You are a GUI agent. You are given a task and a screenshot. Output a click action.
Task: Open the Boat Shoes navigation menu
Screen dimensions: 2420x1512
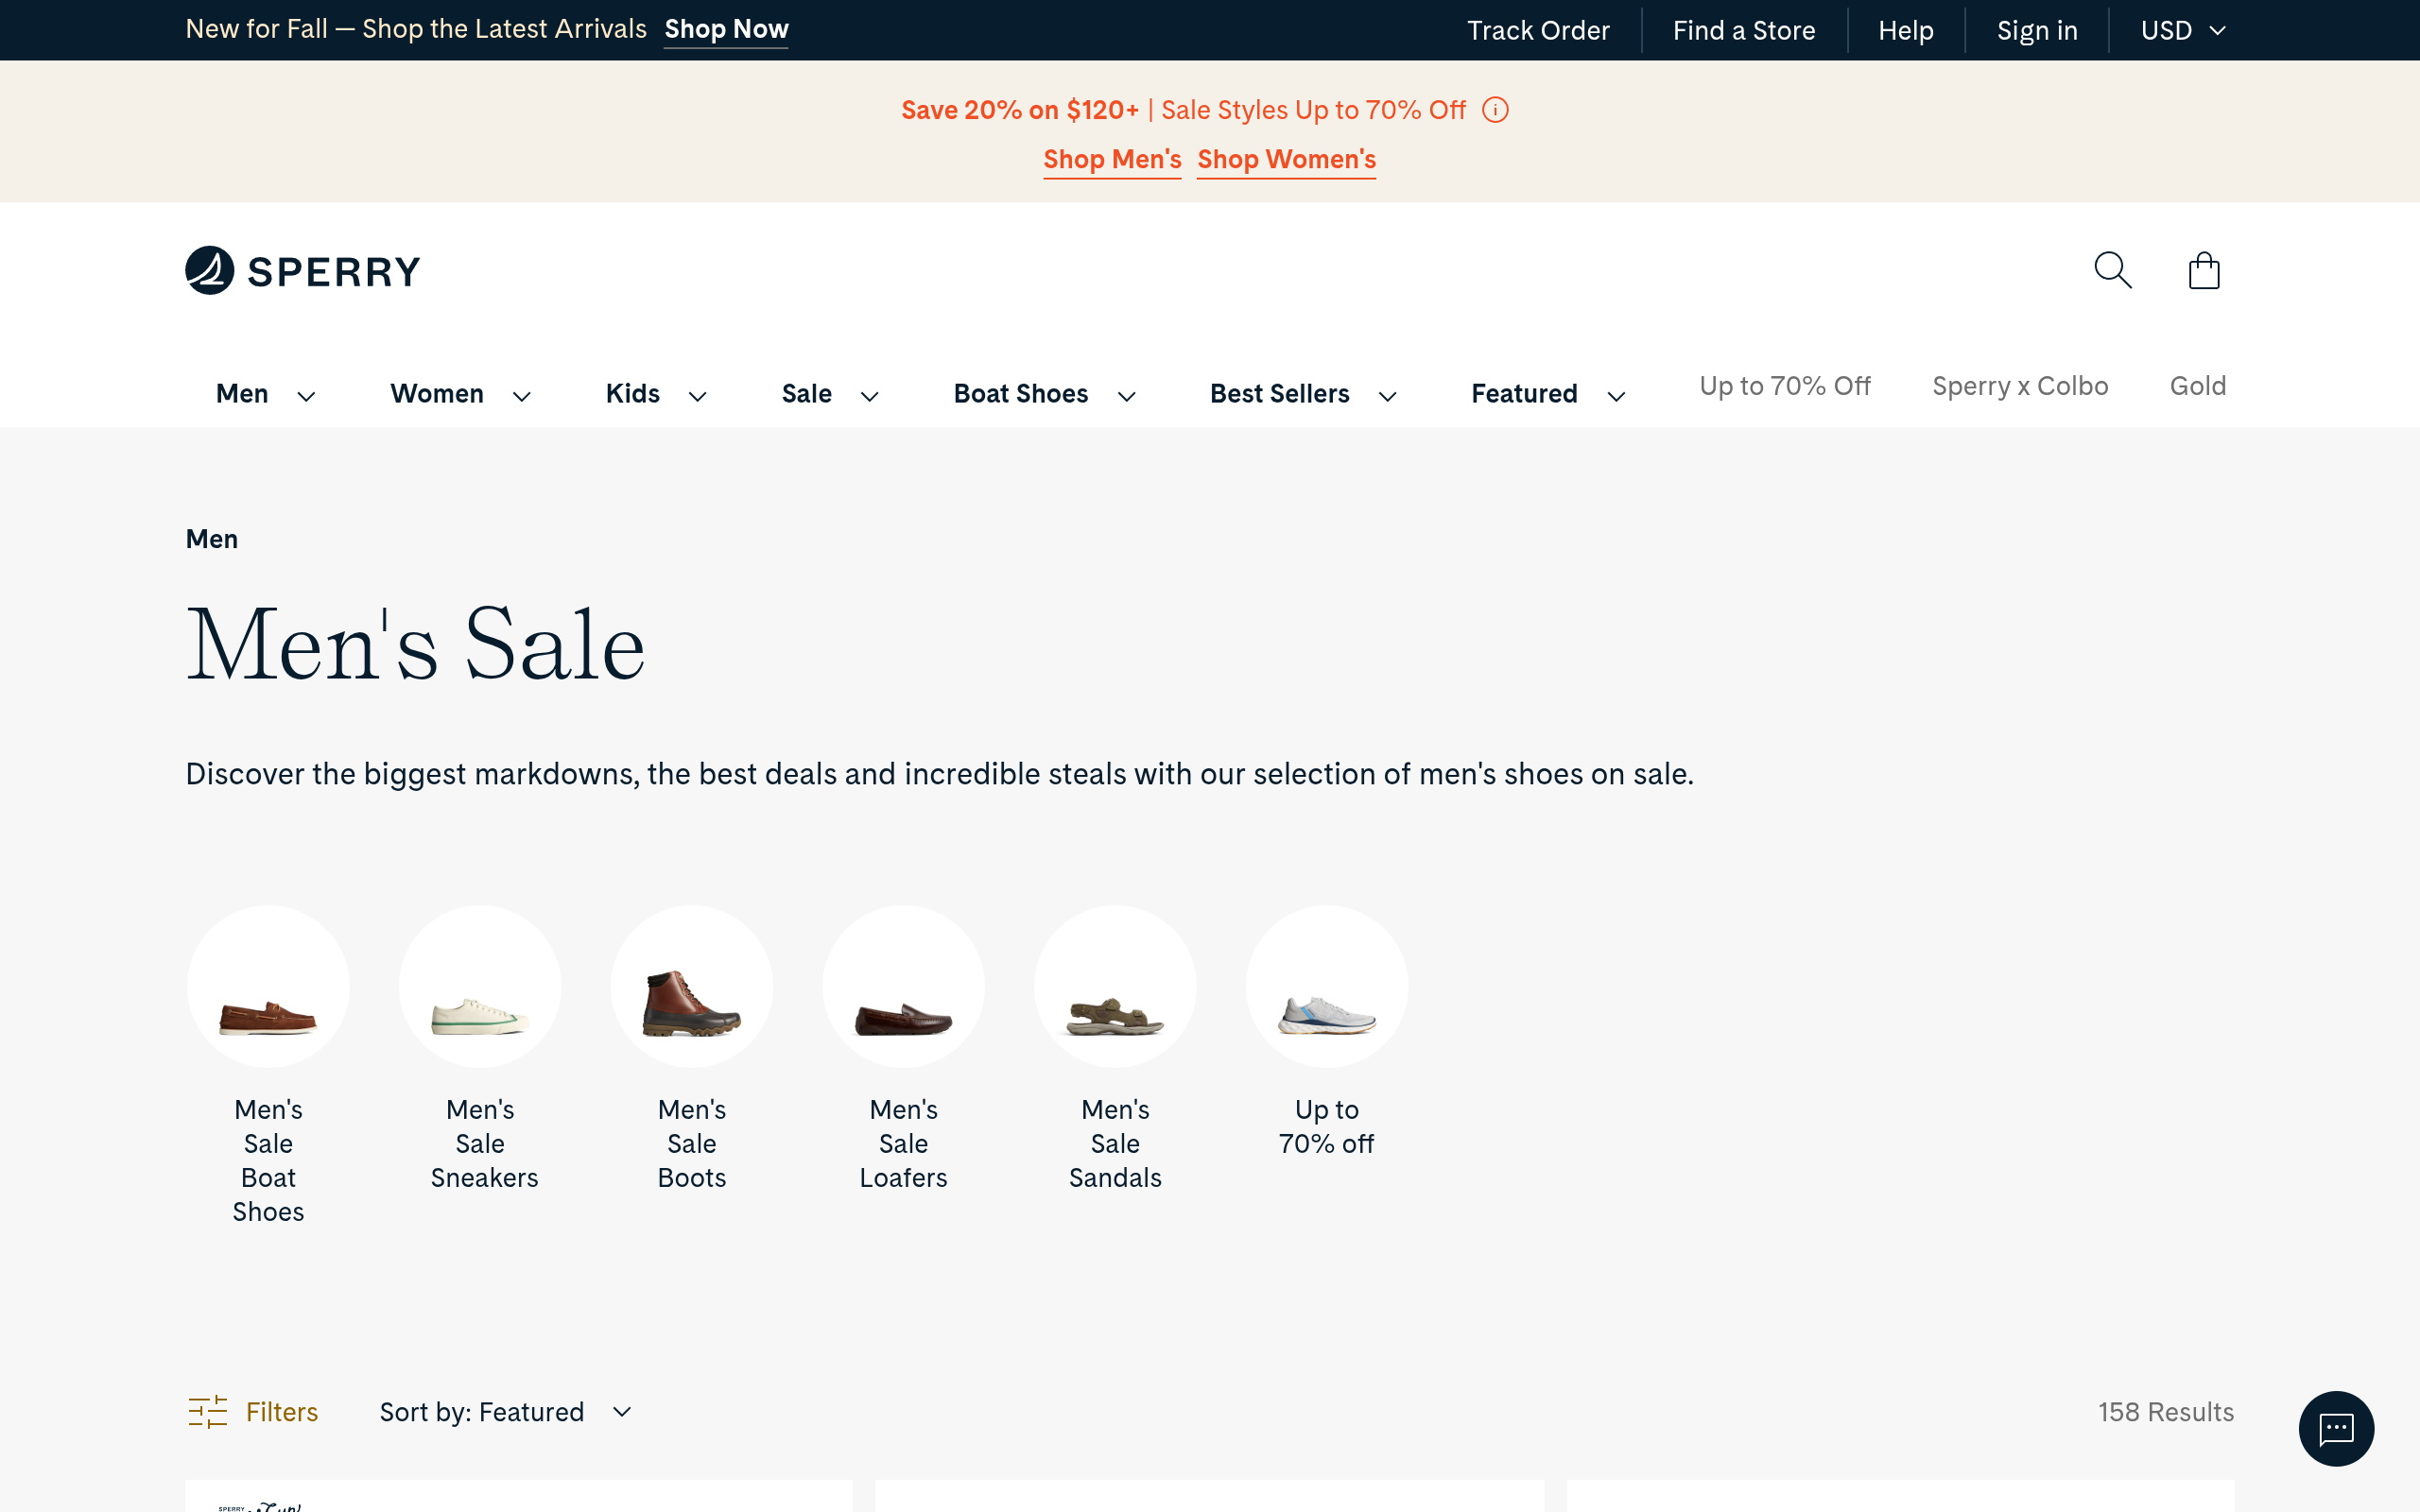(1021, 394)
